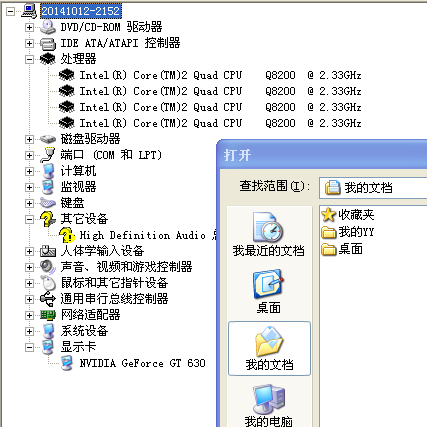427x427 pixels.
Task: Expand the 通用串行总线控制器 node
Action: 29,299
